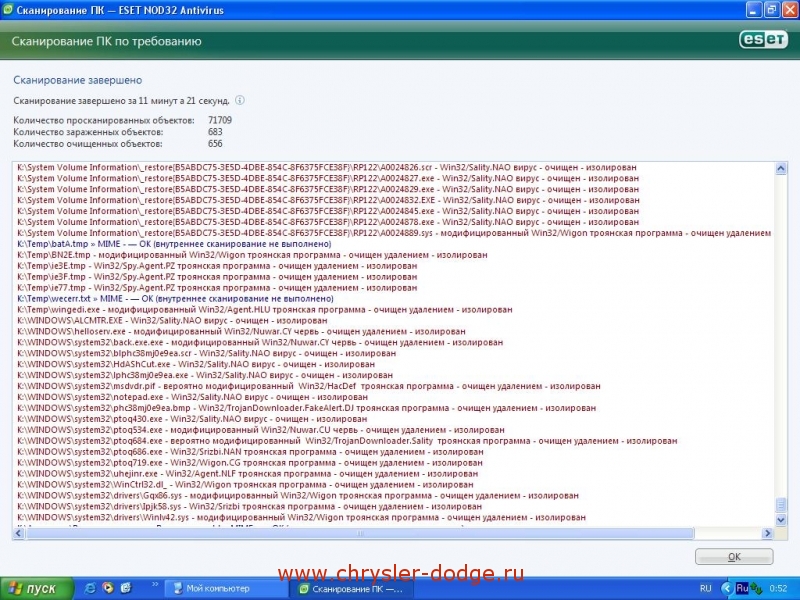This screenshot has width=800, height=600.
Task: Select the lphc38mj0e9ea.exe log row
Action: 205,376
